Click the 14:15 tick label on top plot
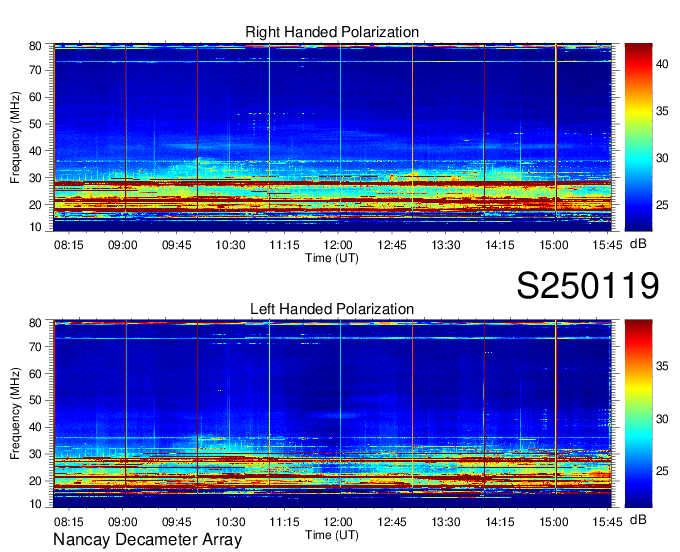 point(500,245)
